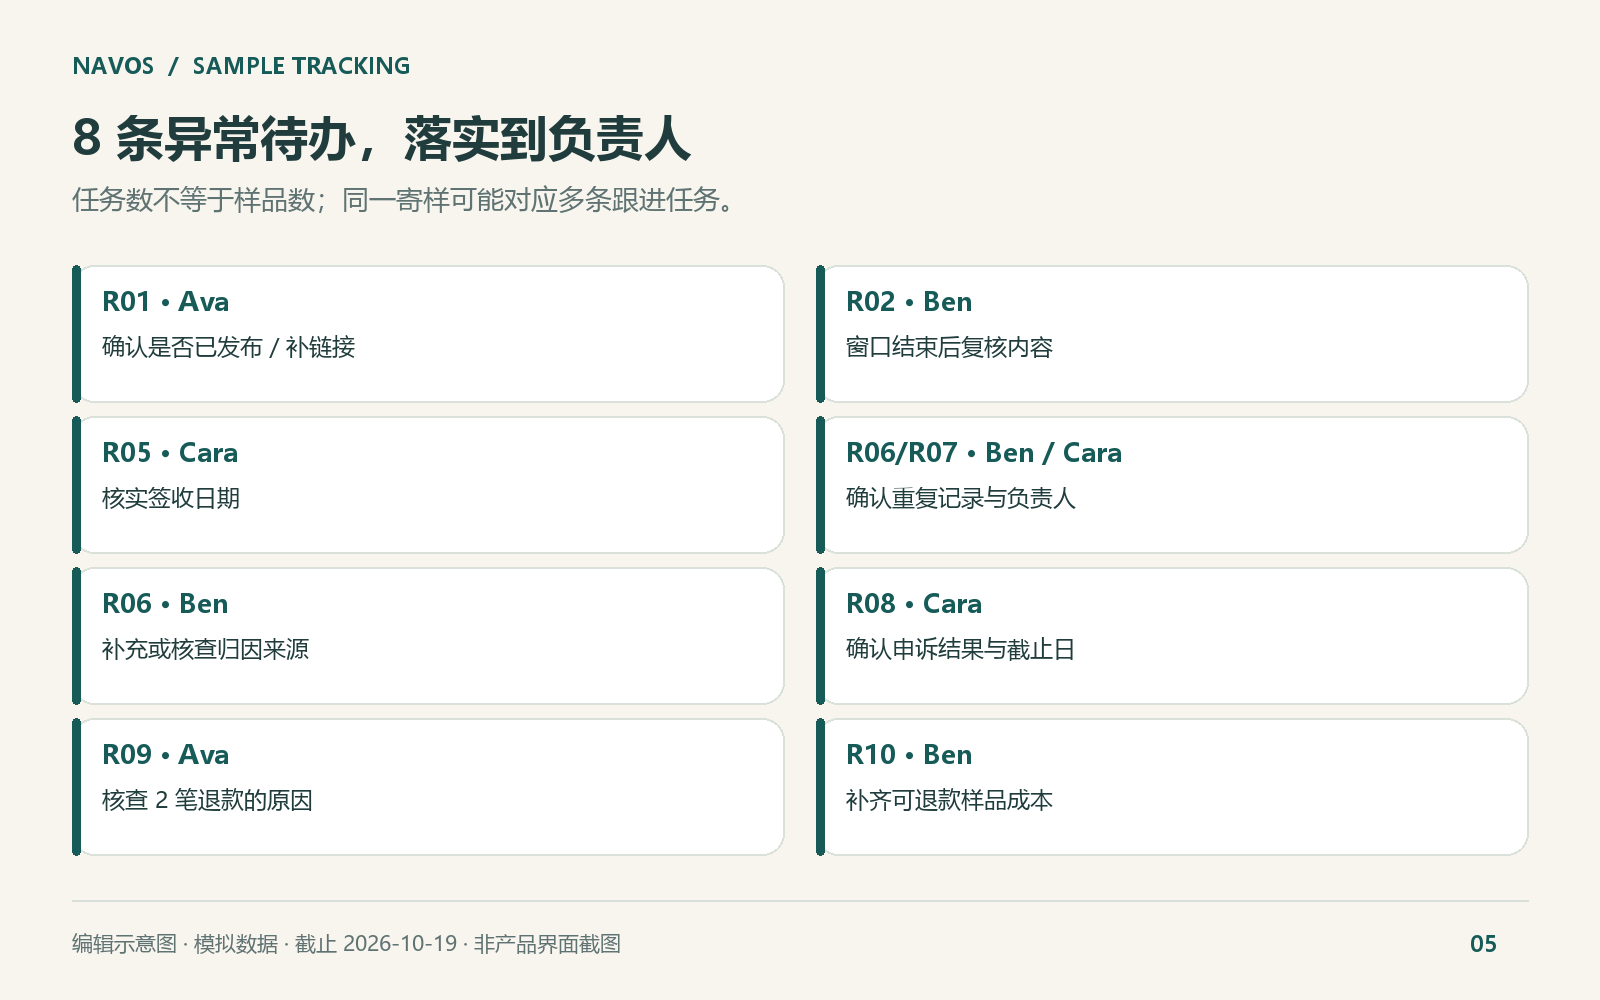
Task: Select the R02 • Ben card title
Action: pos(909,302)
